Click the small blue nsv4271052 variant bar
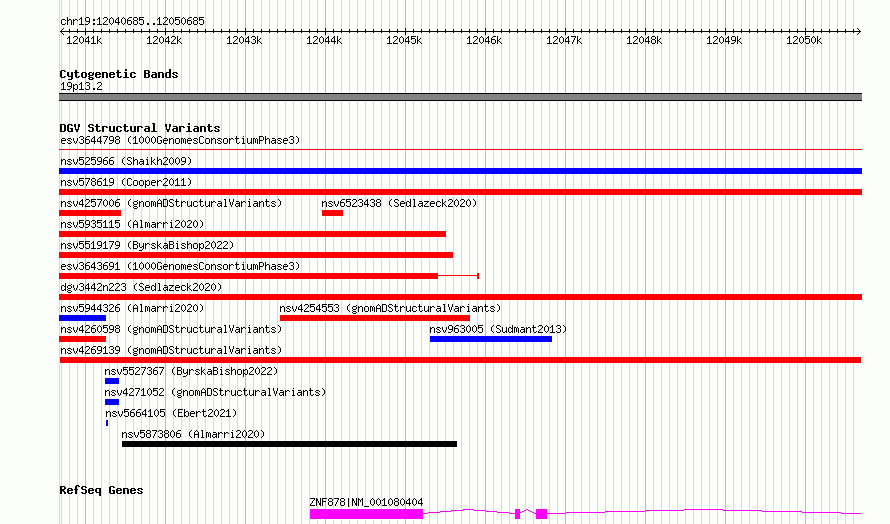Viewport: 890px width, 524px height. coord(112,402)
